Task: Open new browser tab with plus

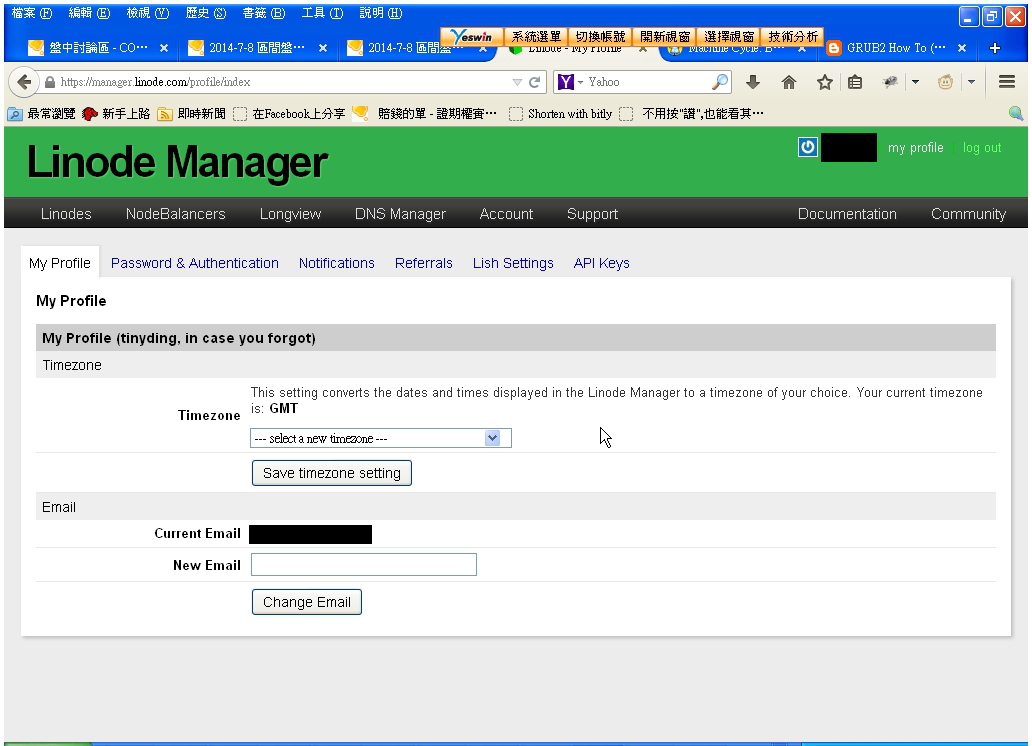Action: click(x=994, y=48)
